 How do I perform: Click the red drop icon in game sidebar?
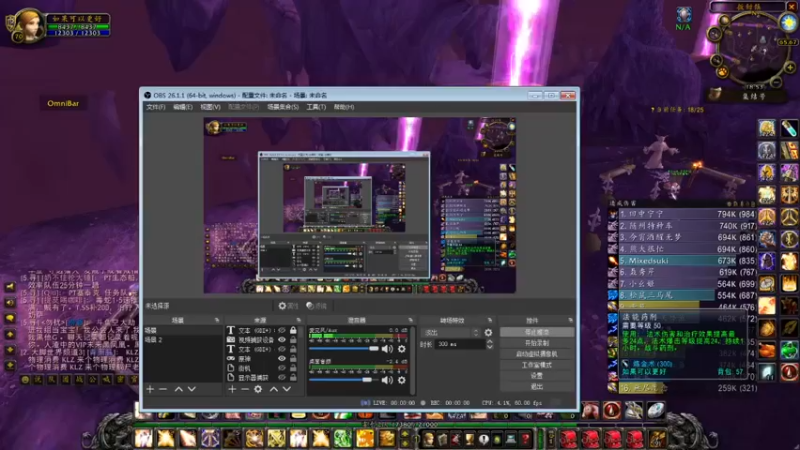(789, 372)
